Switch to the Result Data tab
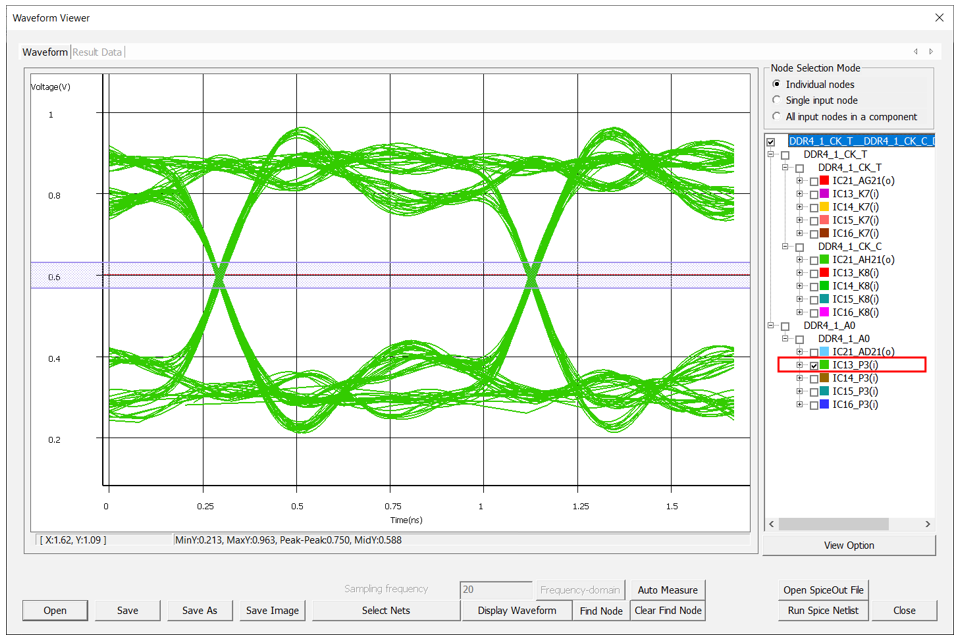 tap(97, 52)
